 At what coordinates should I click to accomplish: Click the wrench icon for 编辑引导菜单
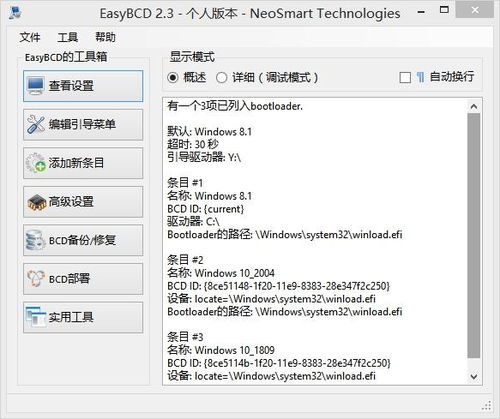pos(36,124)
